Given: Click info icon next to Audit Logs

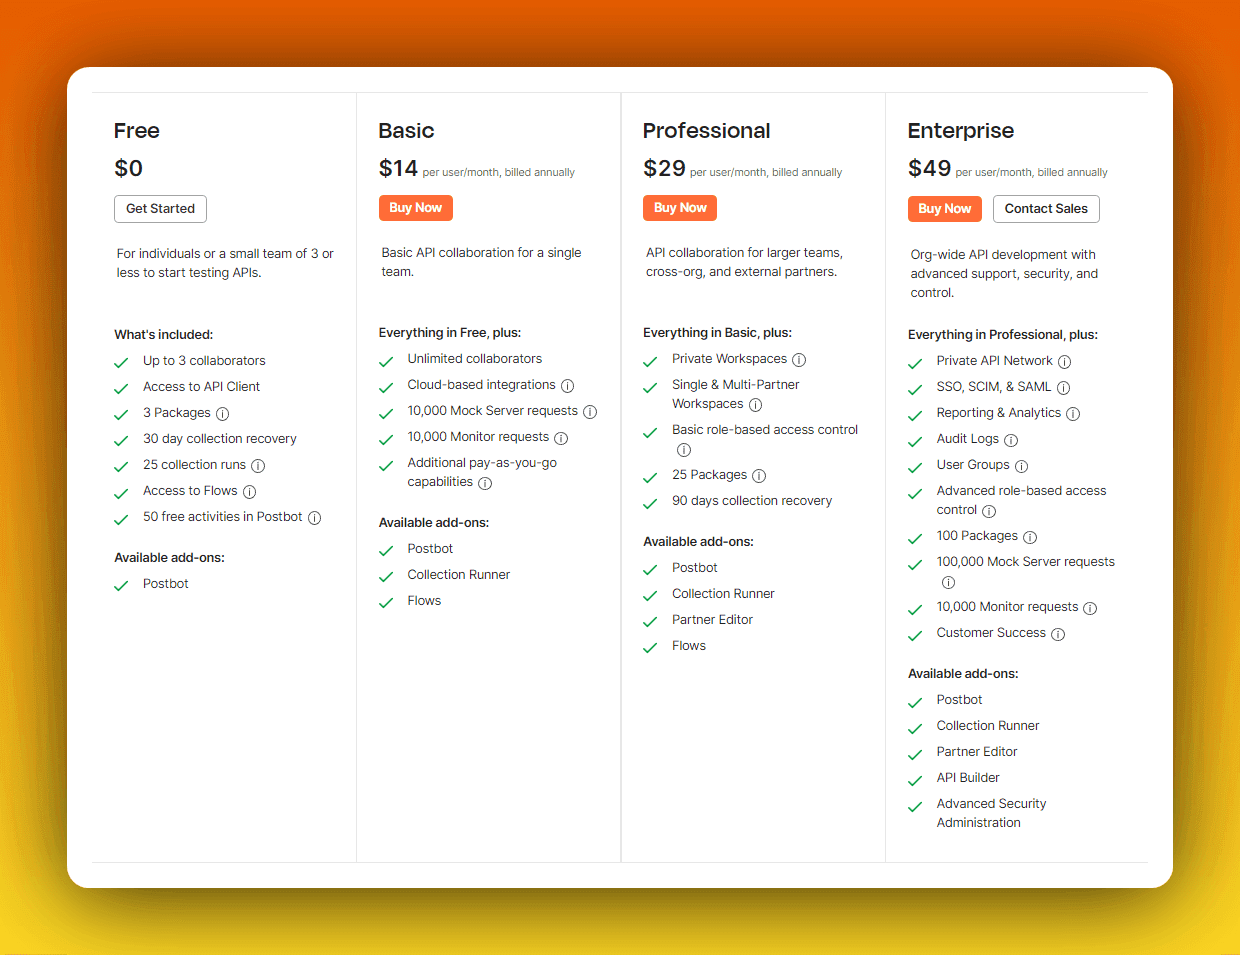Looking at the screenshot, I should pyautogui.click(x=1011, y=440).
